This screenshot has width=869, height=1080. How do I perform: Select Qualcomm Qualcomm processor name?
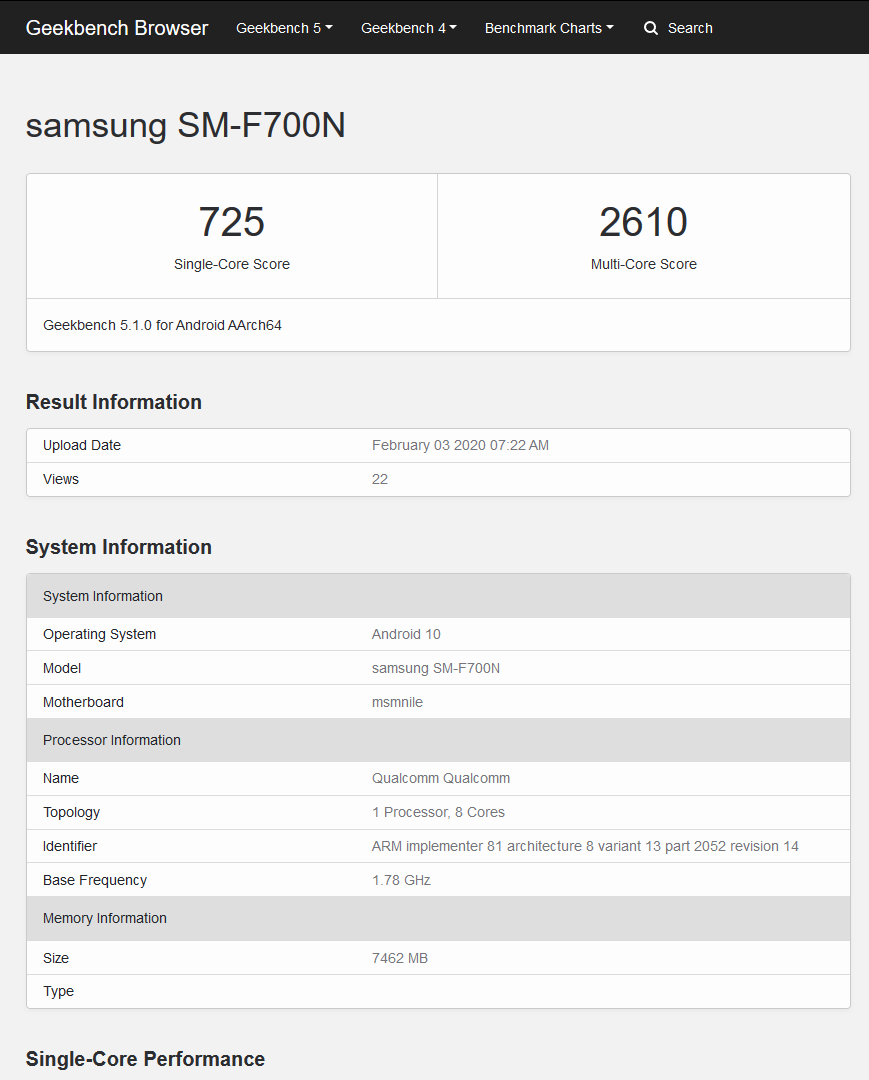(x=441, y=778)
